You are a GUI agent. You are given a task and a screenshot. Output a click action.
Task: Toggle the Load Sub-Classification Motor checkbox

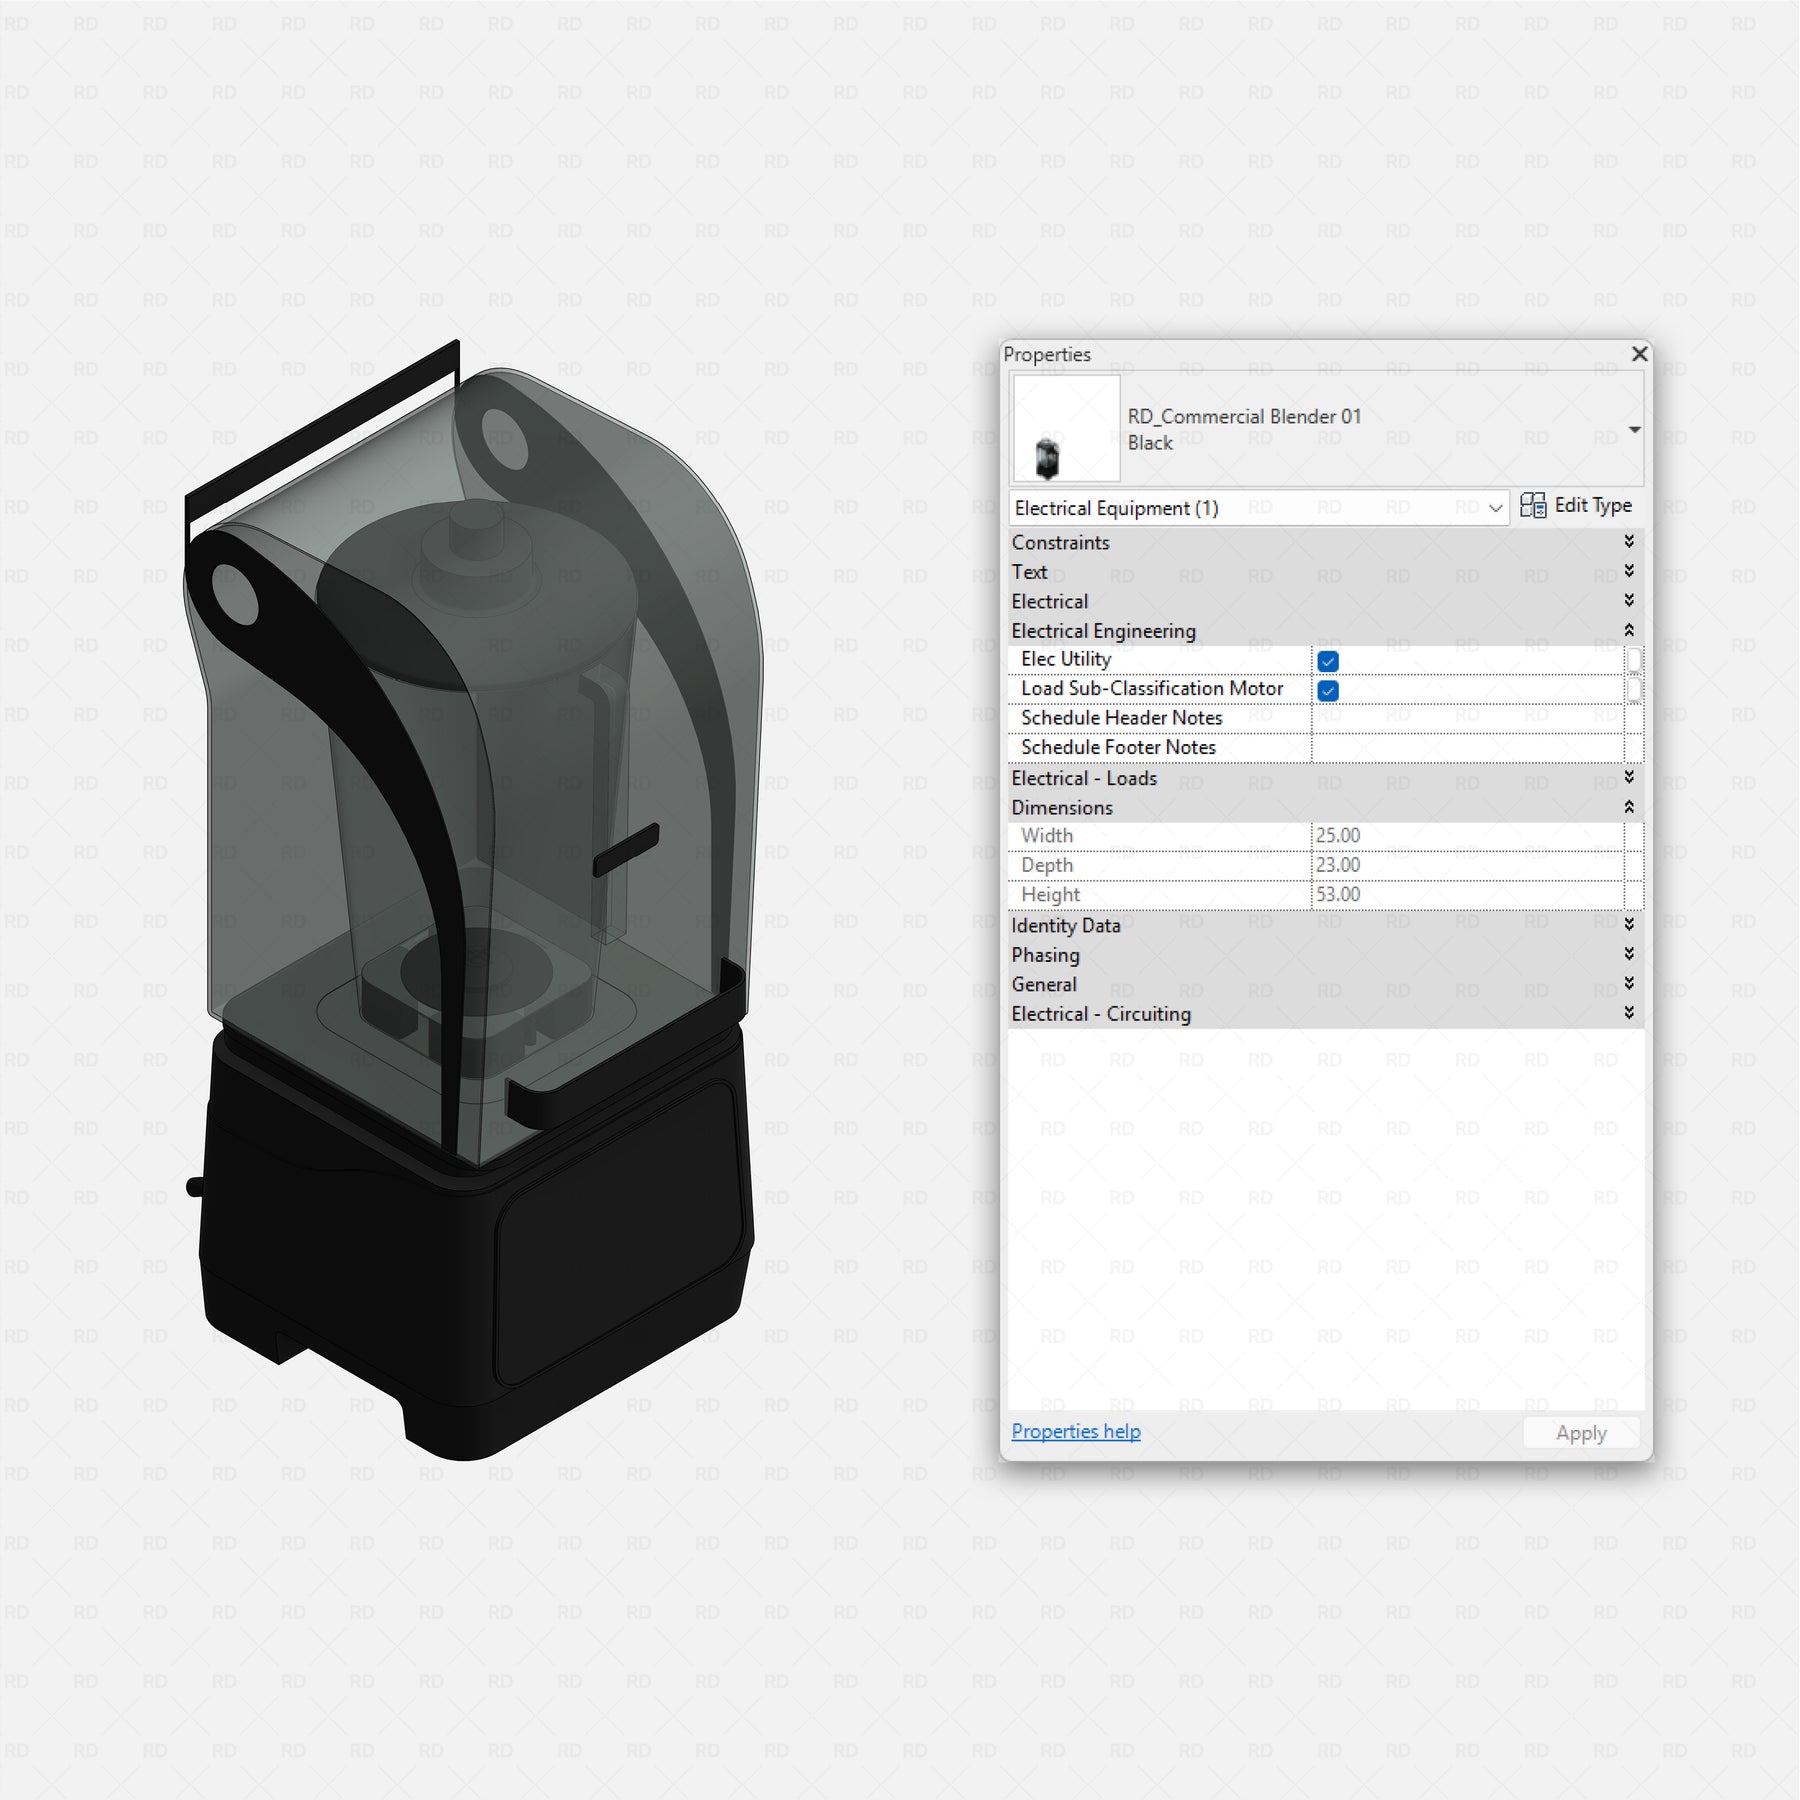pyautogui.click(x=1327, y=690)
